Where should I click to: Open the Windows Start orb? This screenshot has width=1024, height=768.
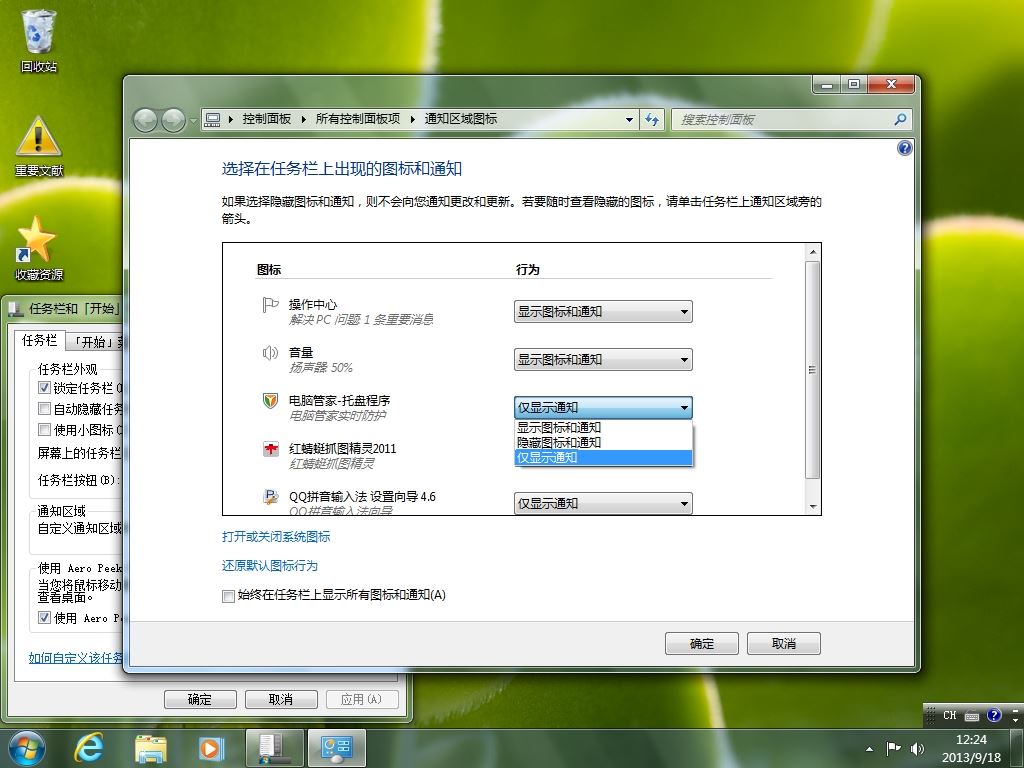tap(27, 748)
